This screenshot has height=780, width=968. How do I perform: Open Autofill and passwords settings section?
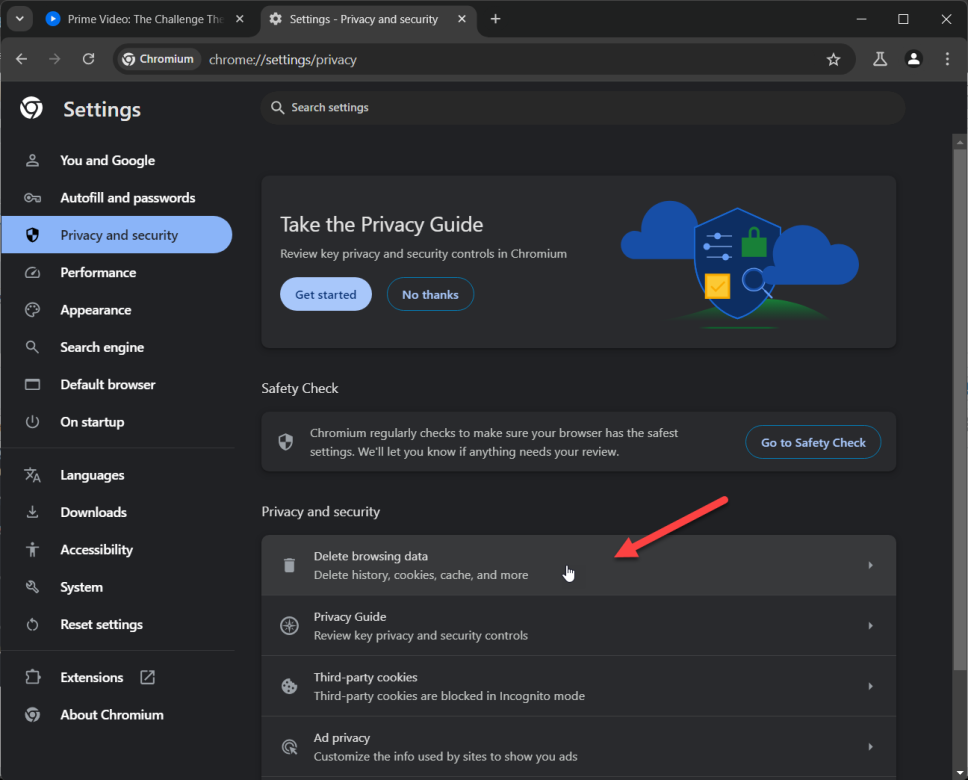(x=127, y=198)
